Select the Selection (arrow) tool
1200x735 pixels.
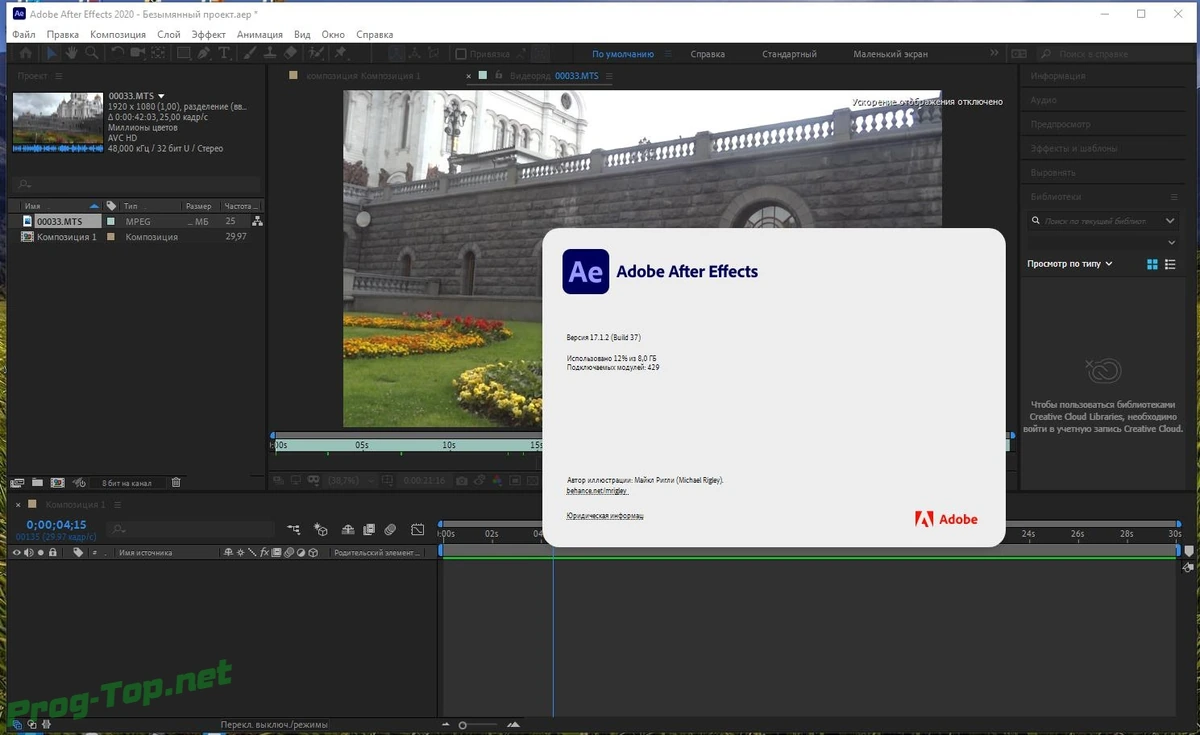coord(52,53)
